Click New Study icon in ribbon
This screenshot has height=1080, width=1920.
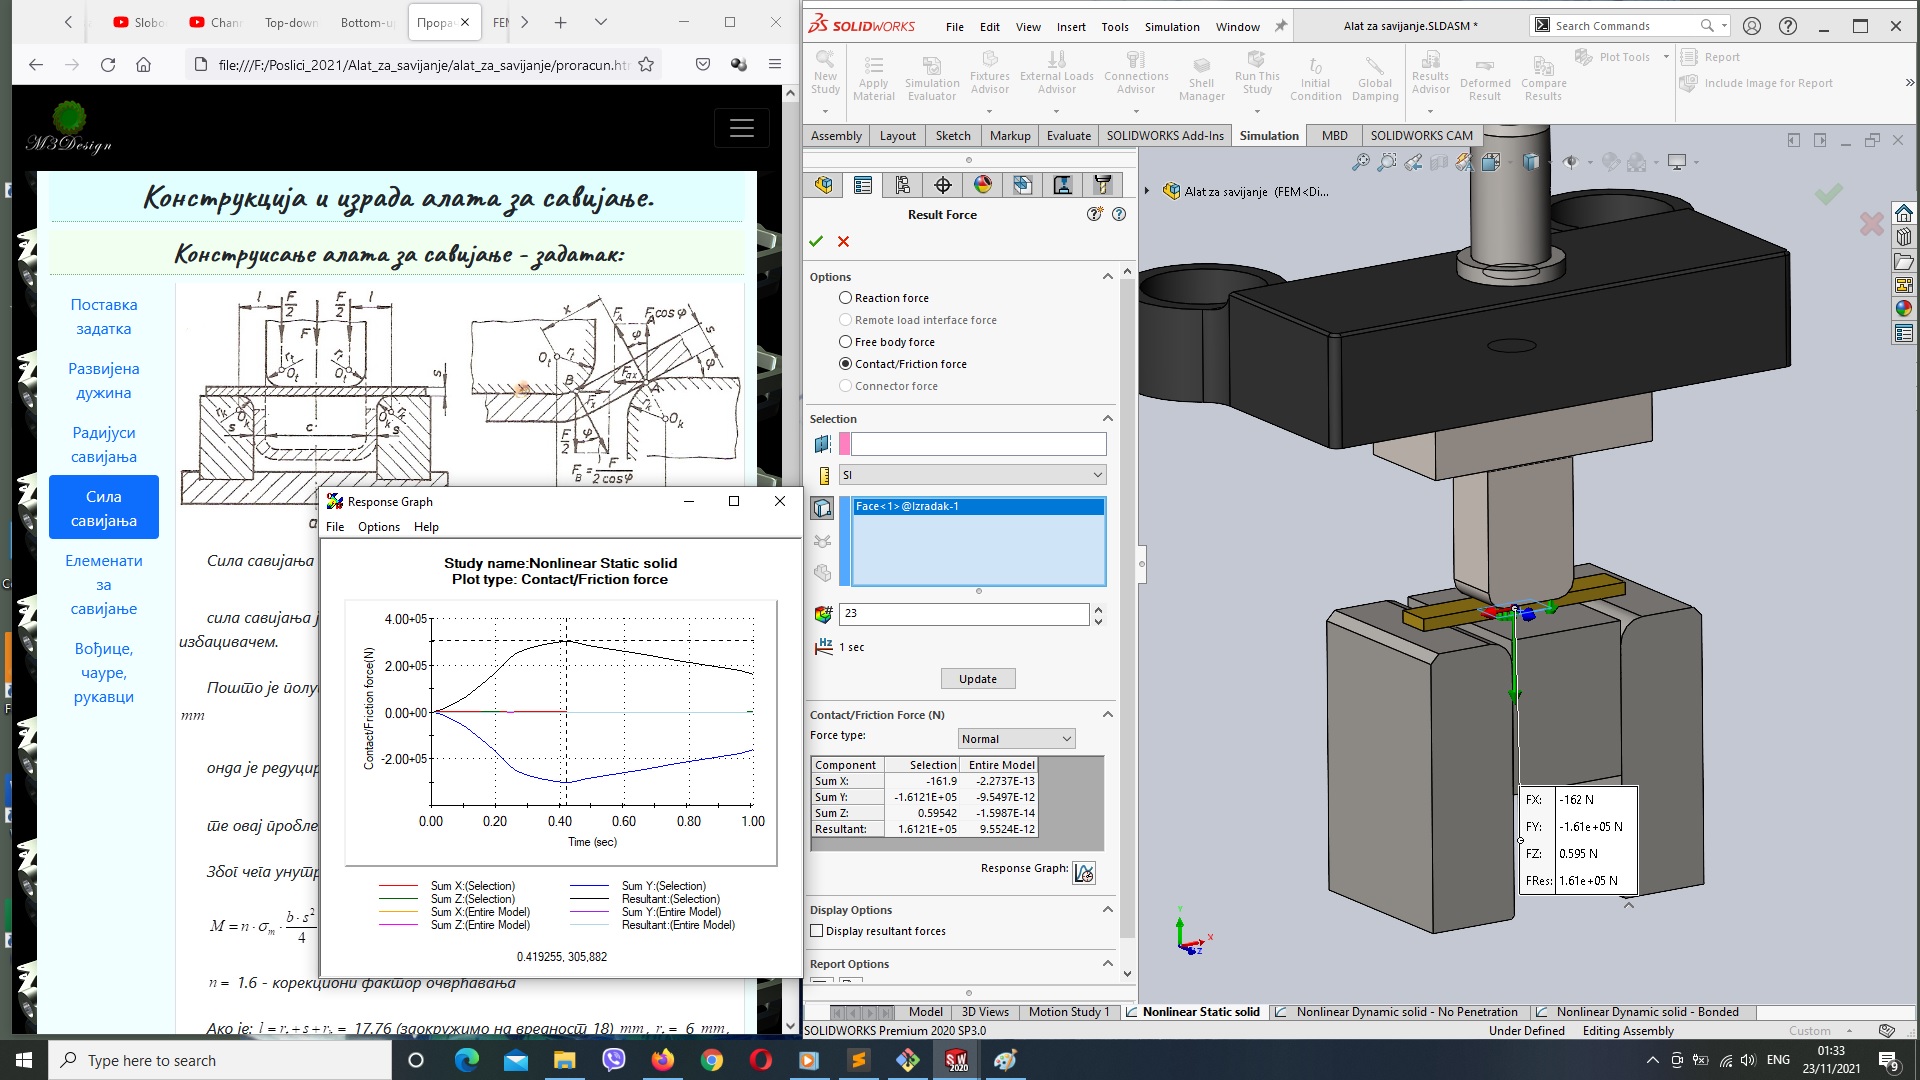pos(825,74)
